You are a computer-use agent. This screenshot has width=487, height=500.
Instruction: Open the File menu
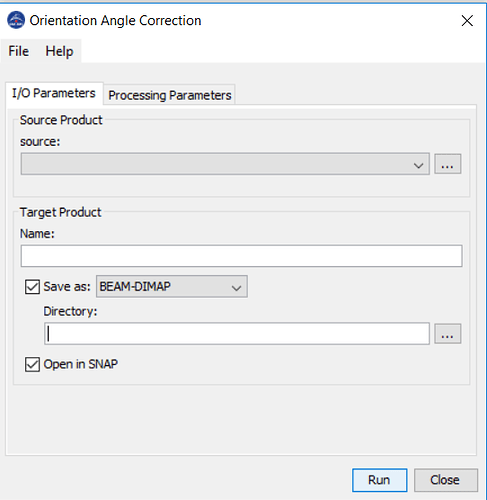19,51
